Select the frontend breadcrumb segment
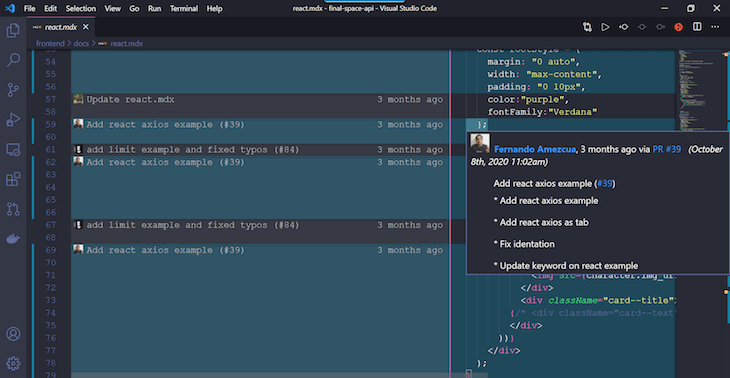This screenshot has height=378, width=730. pos(51,43)
